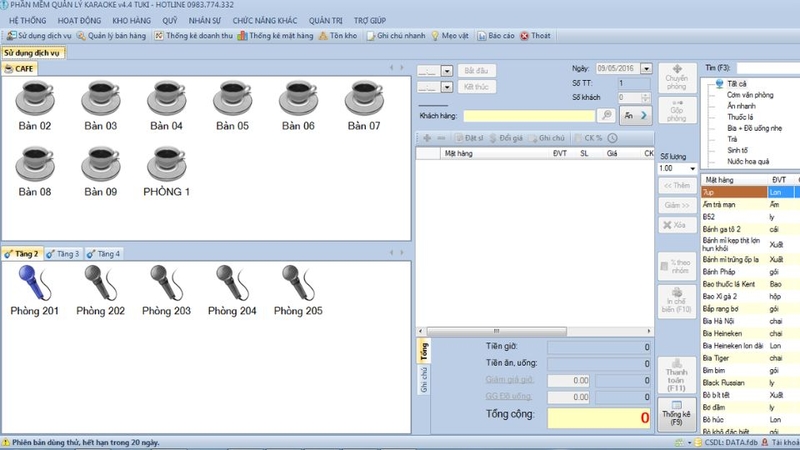The width and height of the screenshot is (800, 450).
Task: Click the Phòng 204 microphone icon
Action: coord(232,284)
